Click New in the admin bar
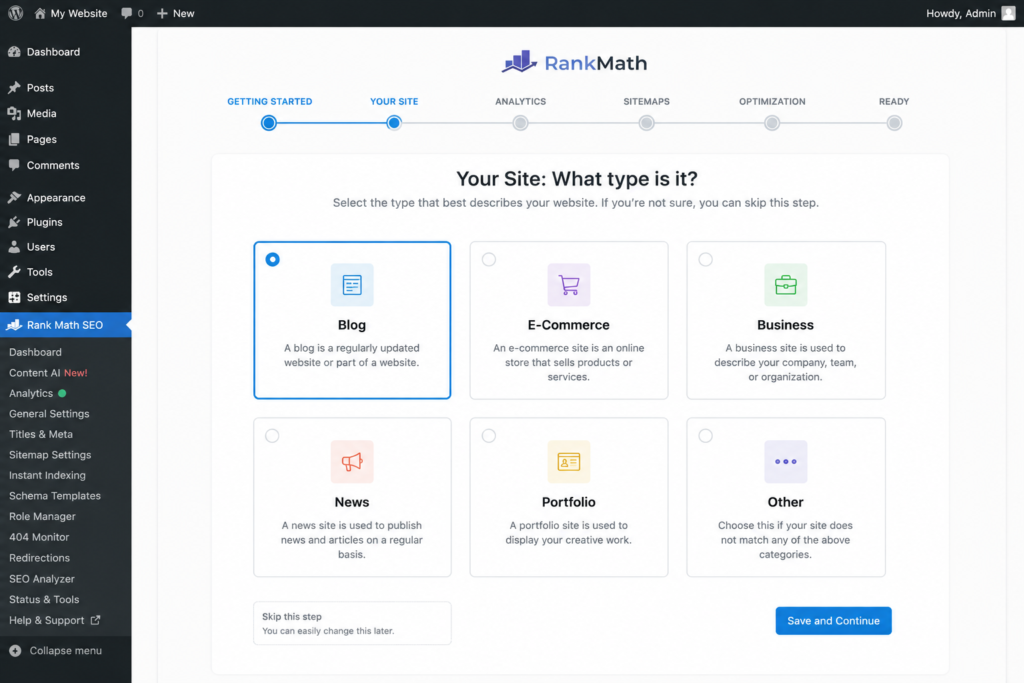1024x683 pixels. [x=184, y=13]
